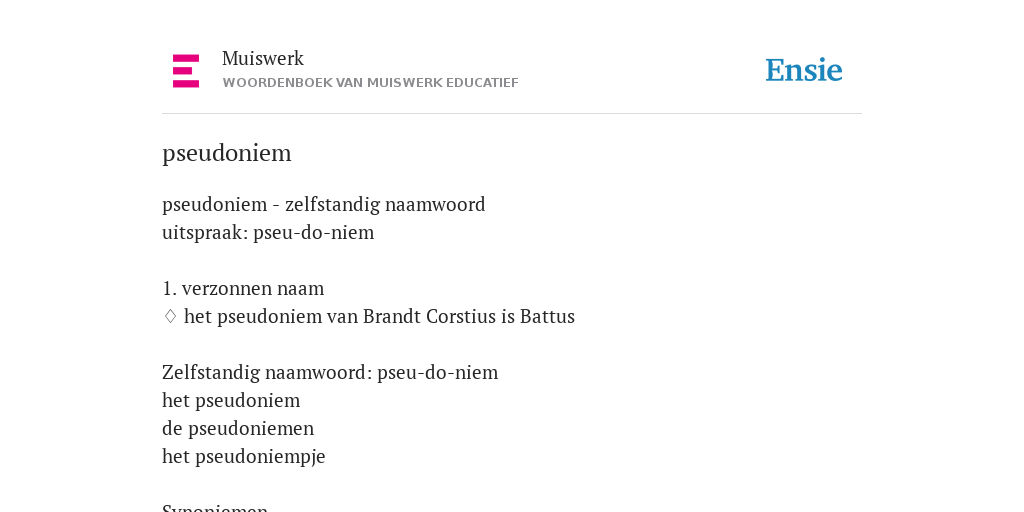Viewport: 1024px width, 512px height.
Task: Click the number '1.' of the definition
Action: 169,288
